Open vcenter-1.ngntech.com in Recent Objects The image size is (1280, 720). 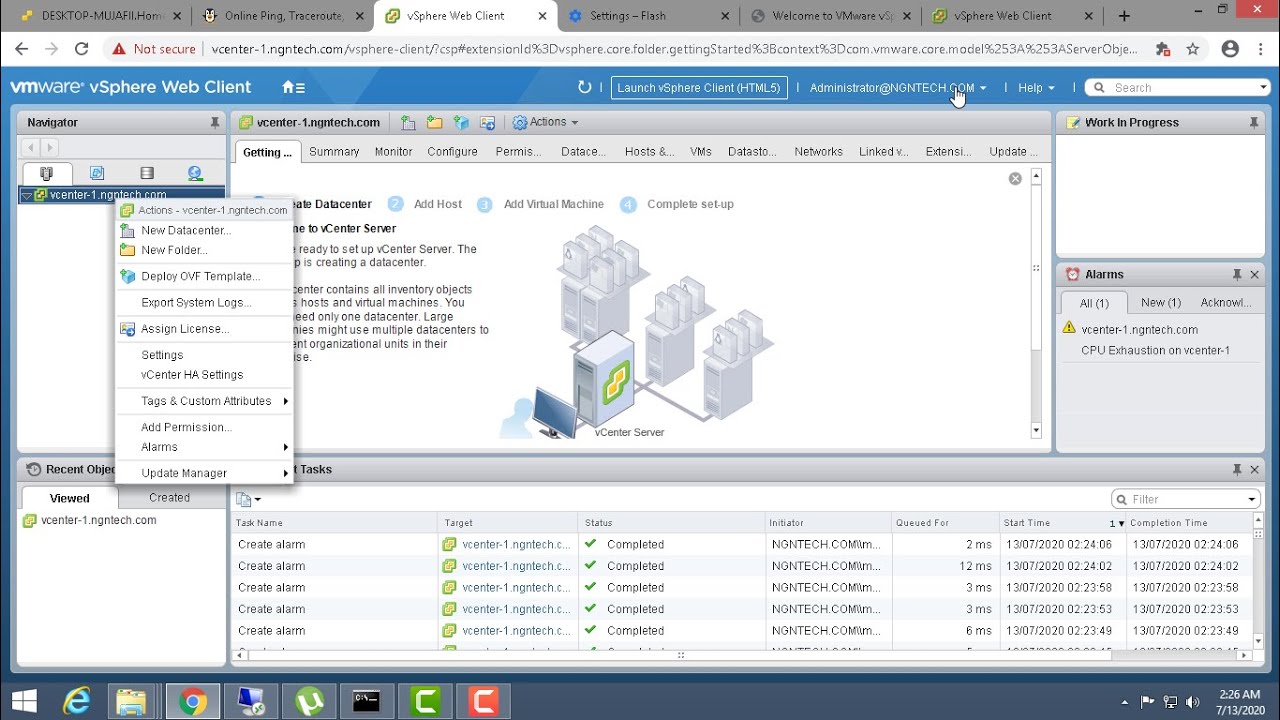(x=98, y=520)
